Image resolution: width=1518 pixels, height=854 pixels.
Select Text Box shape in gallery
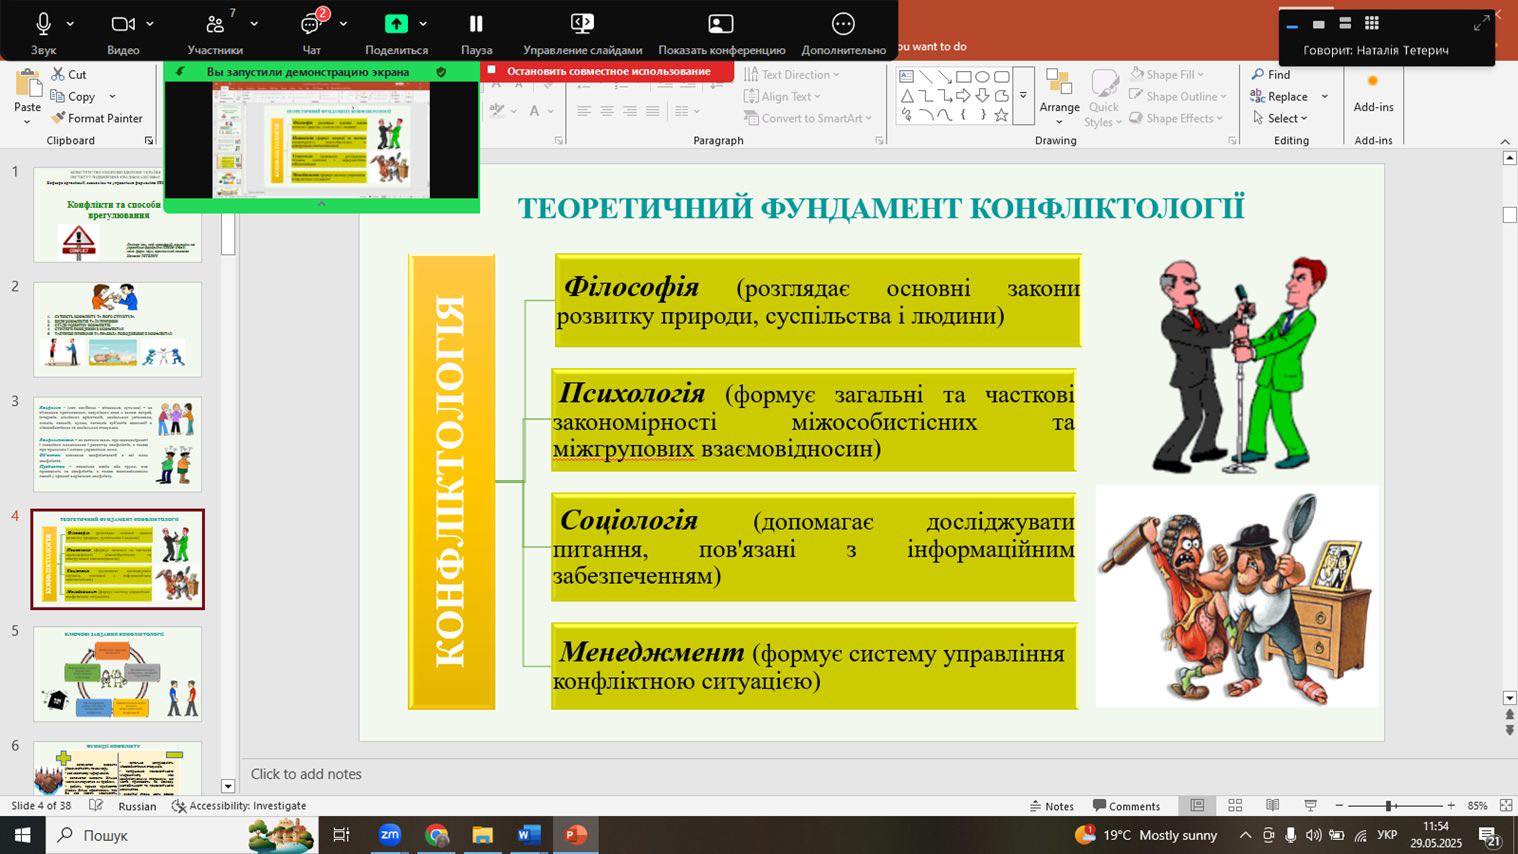click(906, 76)
